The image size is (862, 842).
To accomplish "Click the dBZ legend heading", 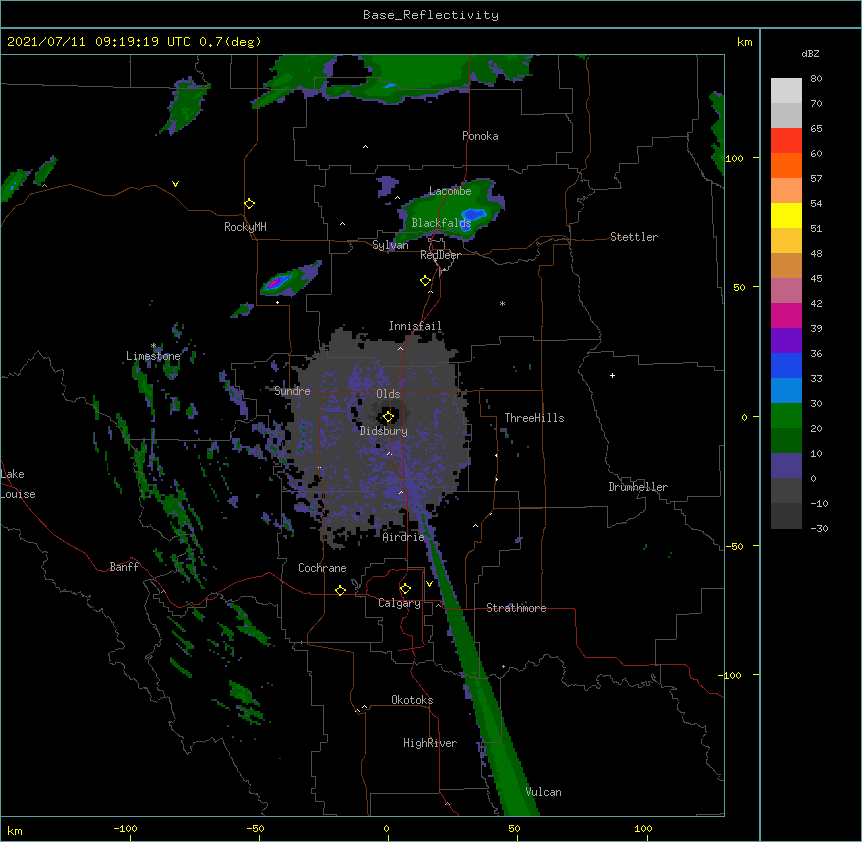I will pyautogui.click(x=810, y=54).
